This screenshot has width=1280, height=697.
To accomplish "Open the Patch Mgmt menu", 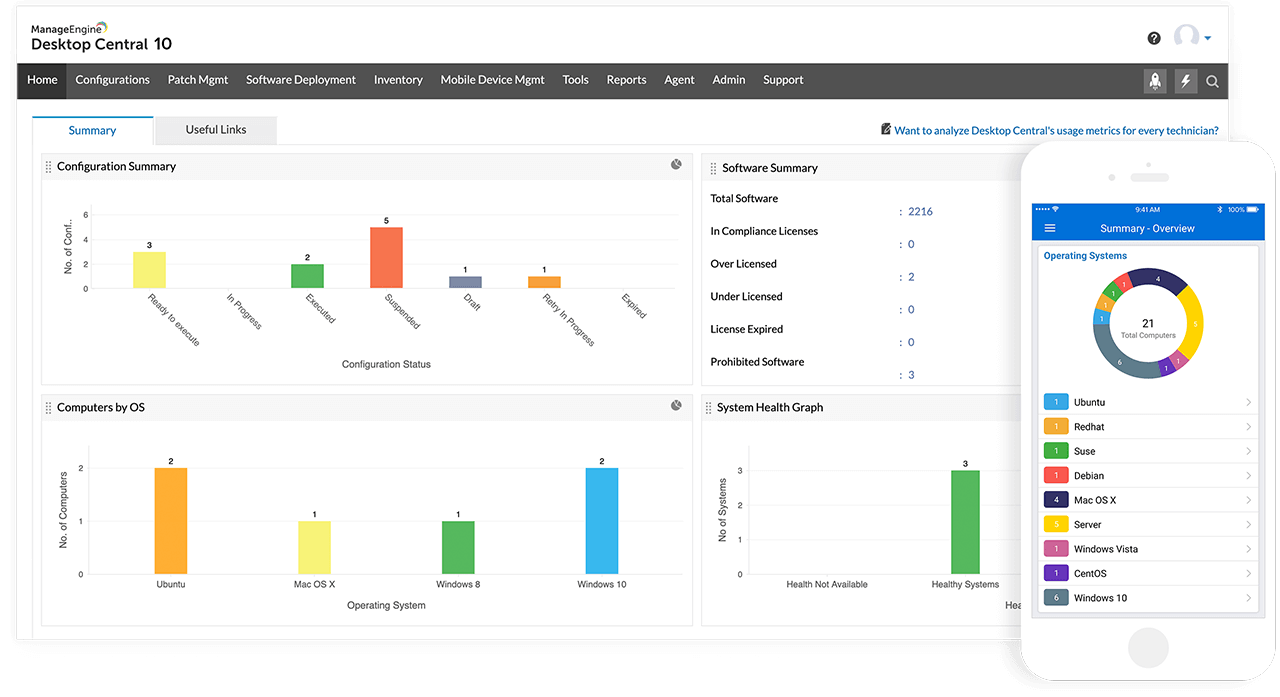I will click(198, 80).
